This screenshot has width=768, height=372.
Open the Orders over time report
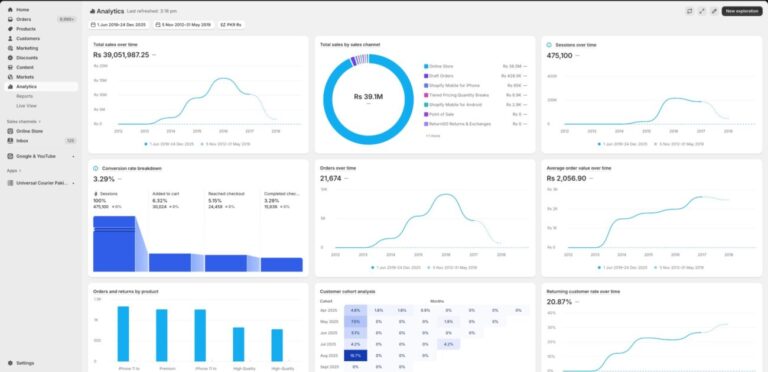pos(338,168)
